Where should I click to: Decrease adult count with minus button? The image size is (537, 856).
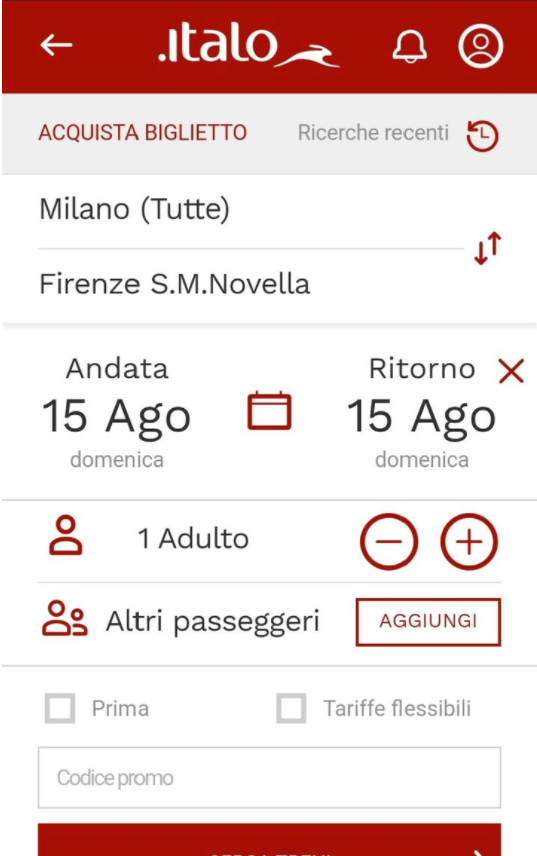(x=389, y=542)
